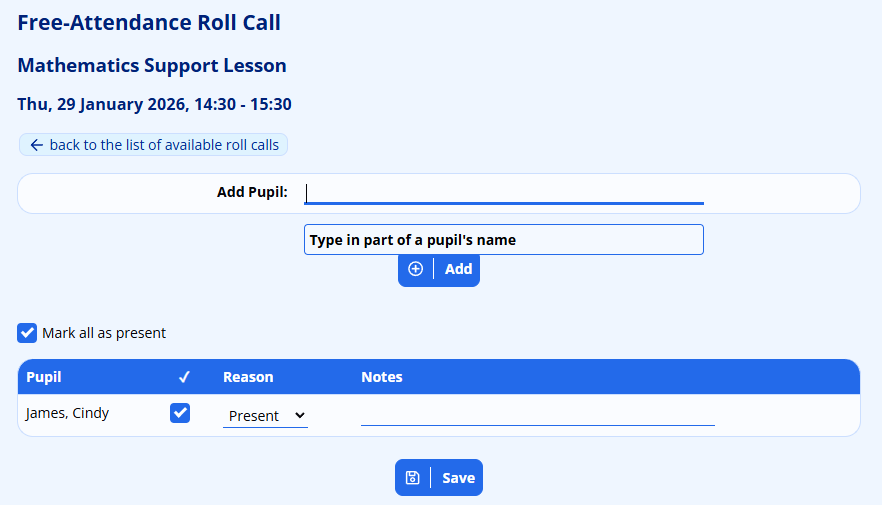This screenshot has height=505, width=882.
Task: Click the checkmark column header icon
Action: click(x=184, y=377)
